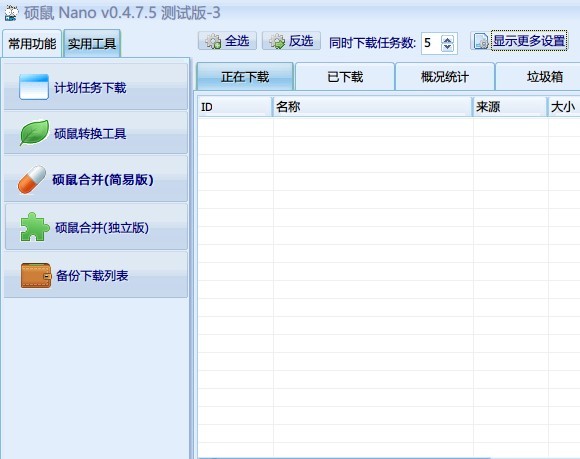Click the ID column header
Viewport: 580px width, 459px height.
[x=235, y=107]
